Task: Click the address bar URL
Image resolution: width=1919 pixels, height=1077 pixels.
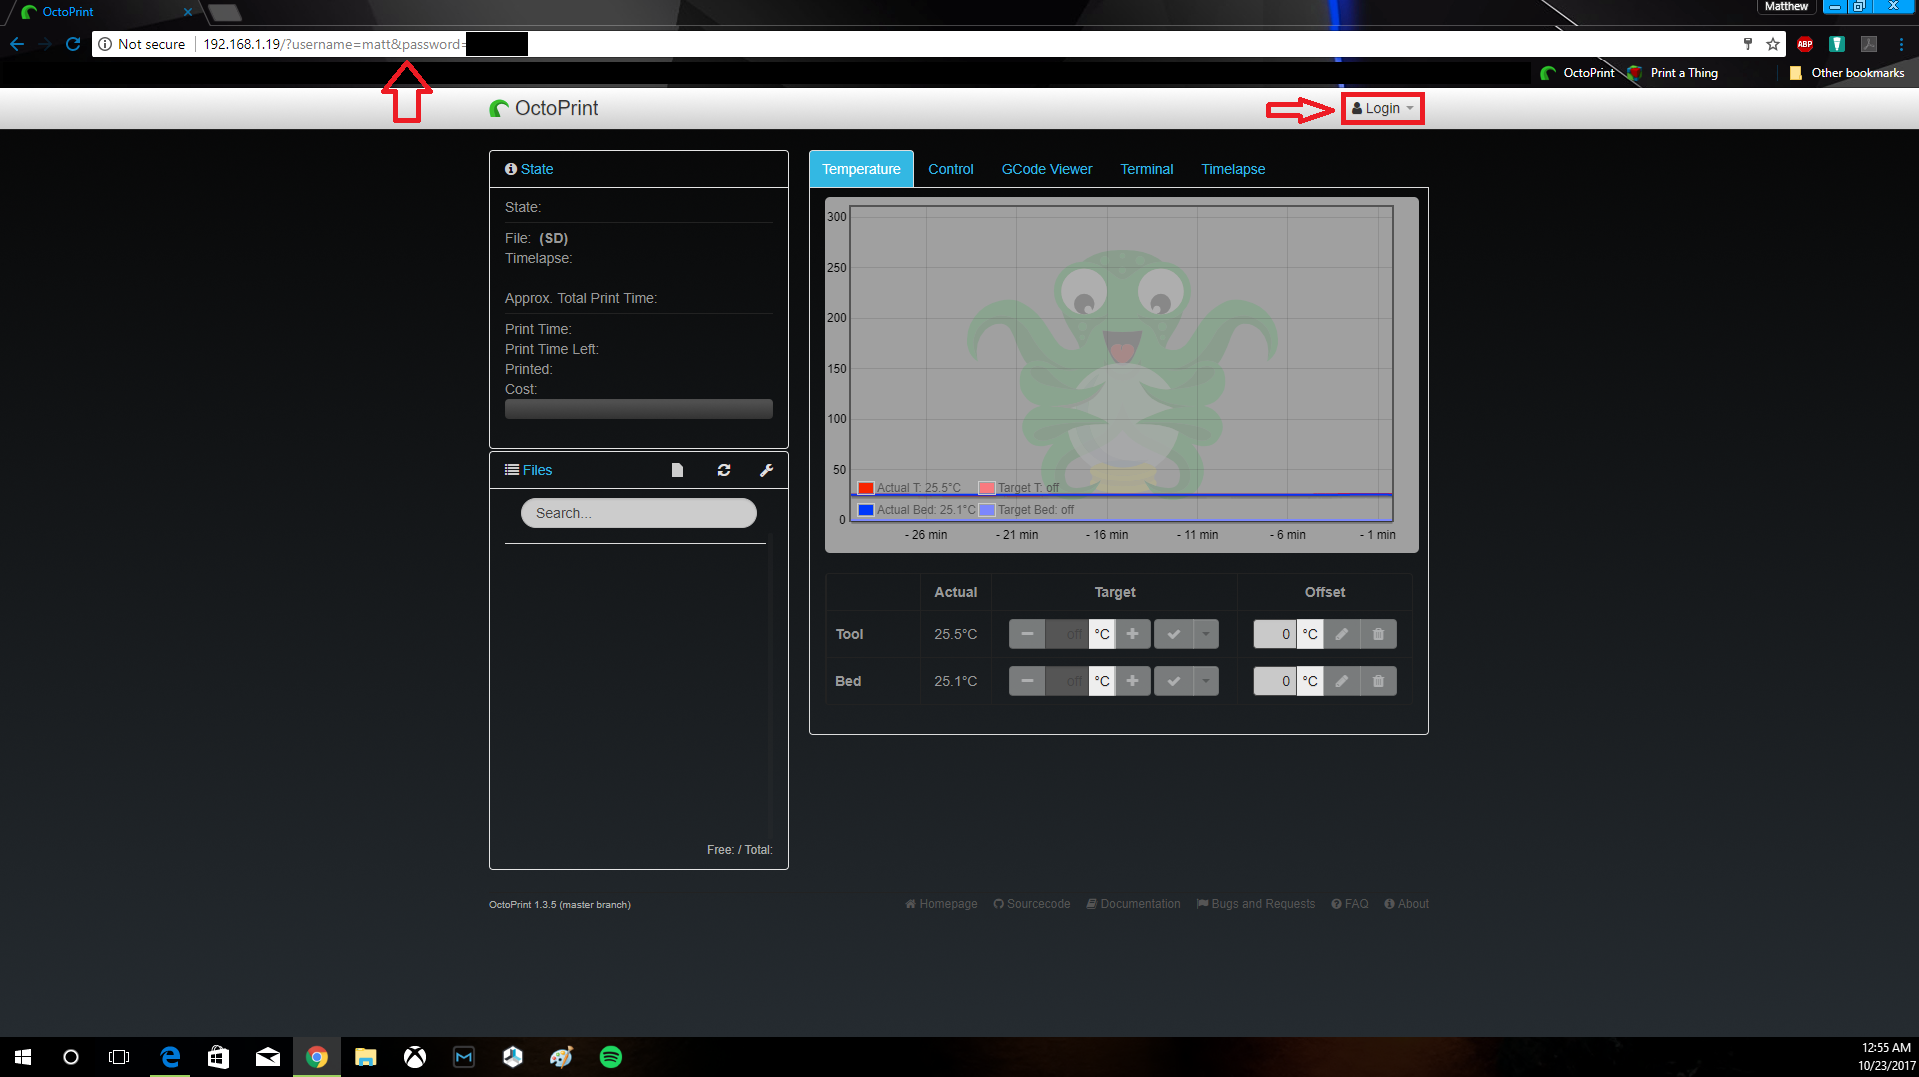Action: [x=334, y=44]
